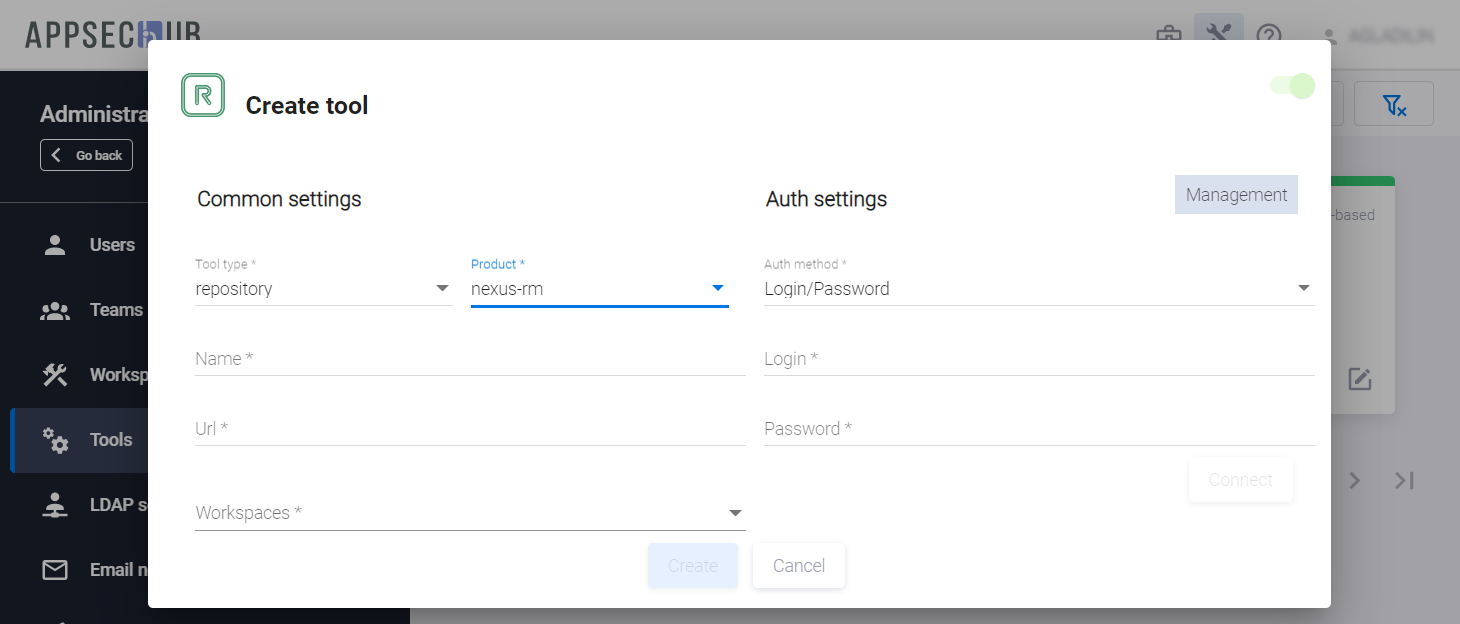Go to the last page arrow icon
1460x624 pixels.
coord(1405,480)
